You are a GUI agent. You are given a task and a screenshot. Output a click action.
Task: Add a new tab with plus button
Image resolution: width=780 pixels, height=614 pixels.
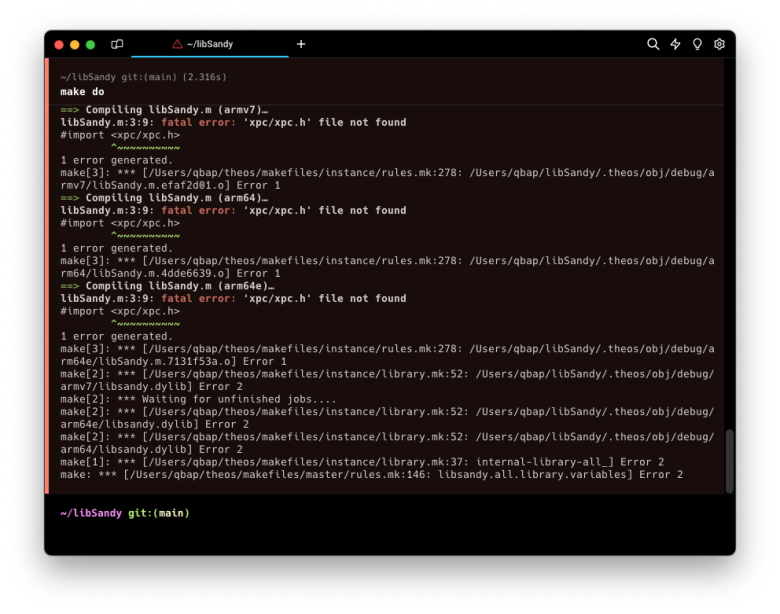click(301, 44)
